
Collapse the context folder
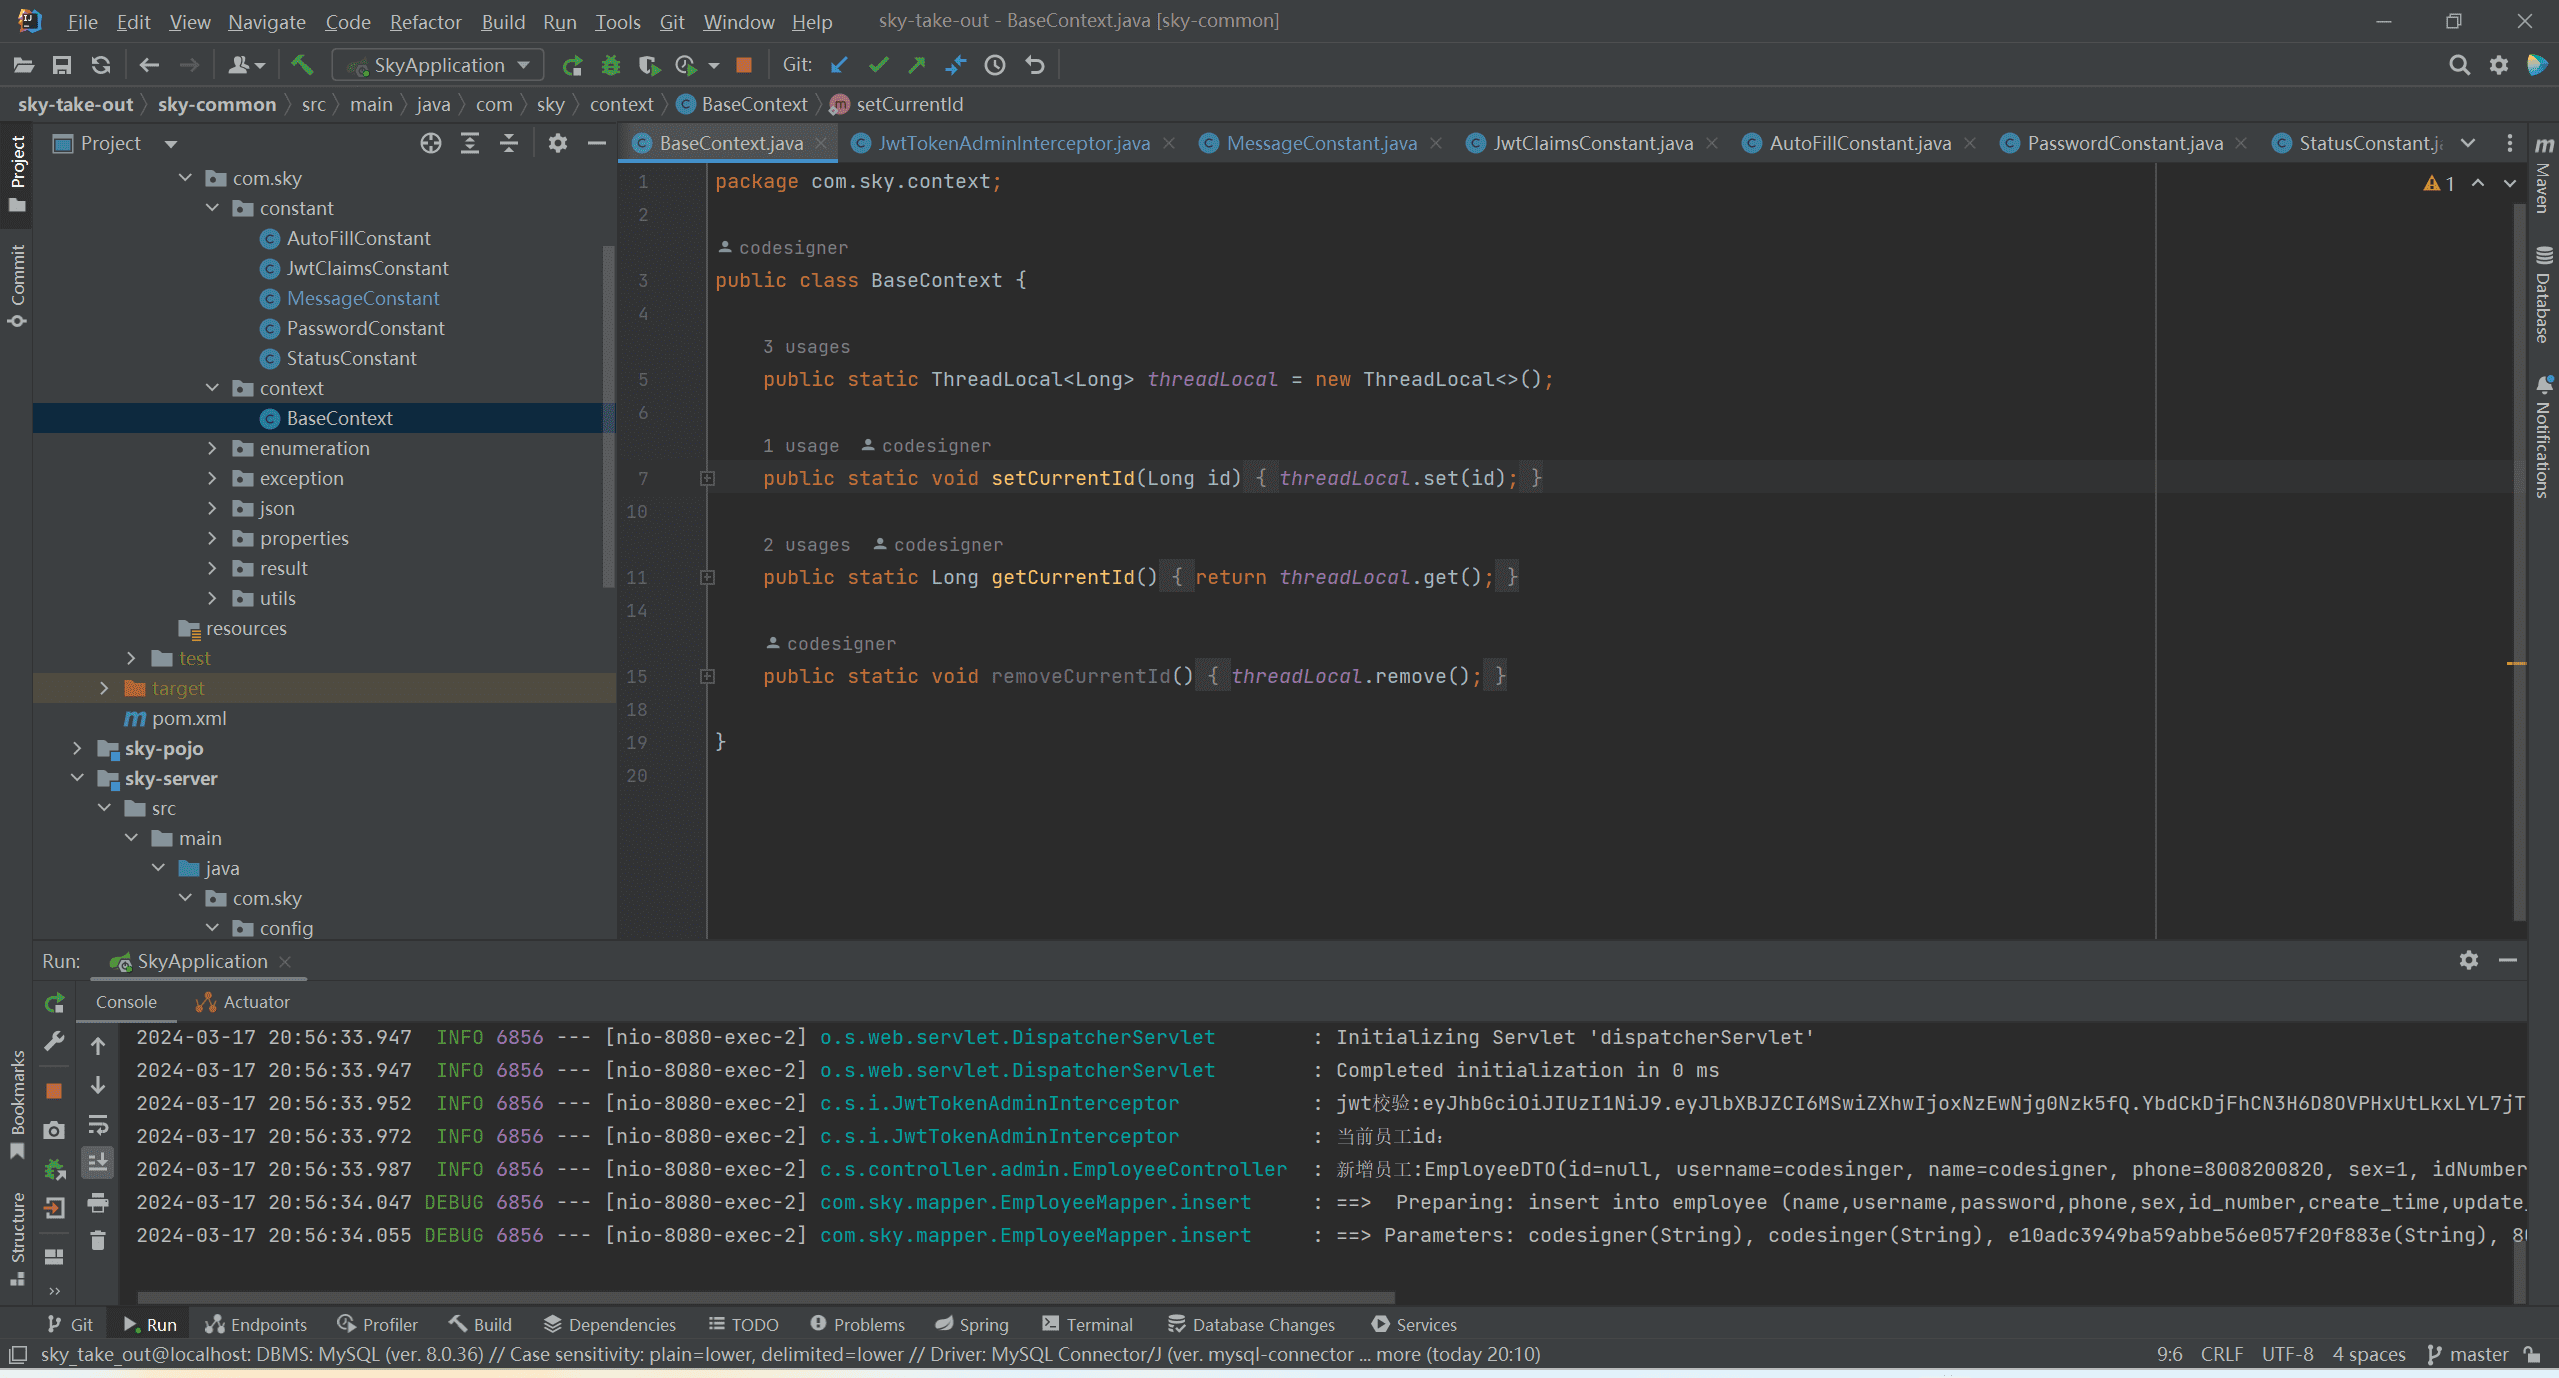coord(212,388)
